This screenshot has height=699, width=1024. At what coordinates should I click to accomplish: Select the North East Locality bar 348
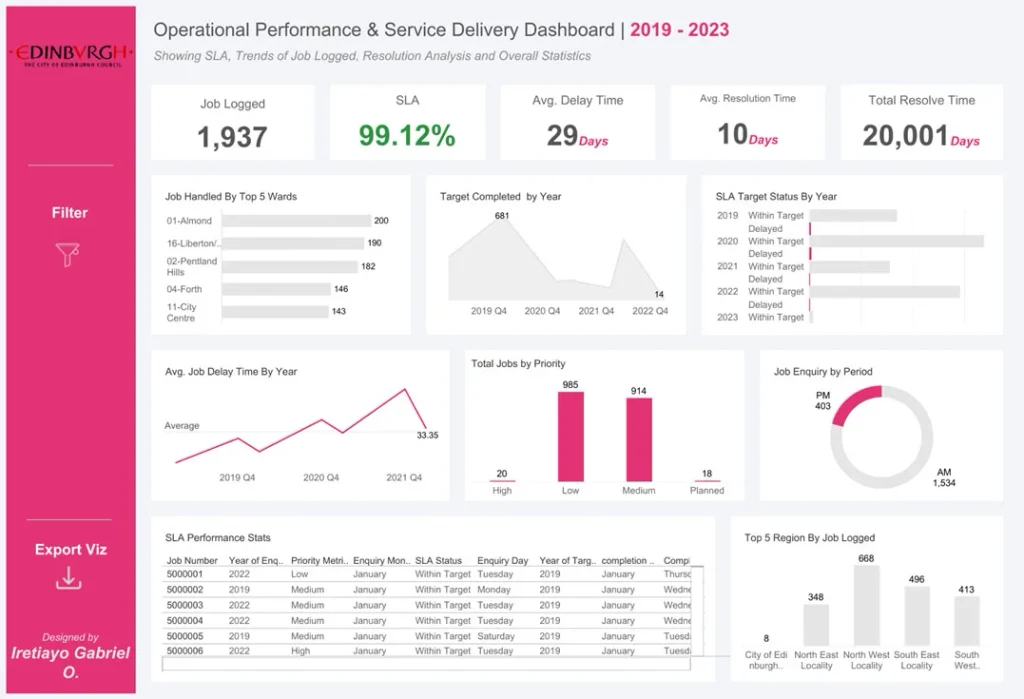pyautogui.click(x=816, y=625)
